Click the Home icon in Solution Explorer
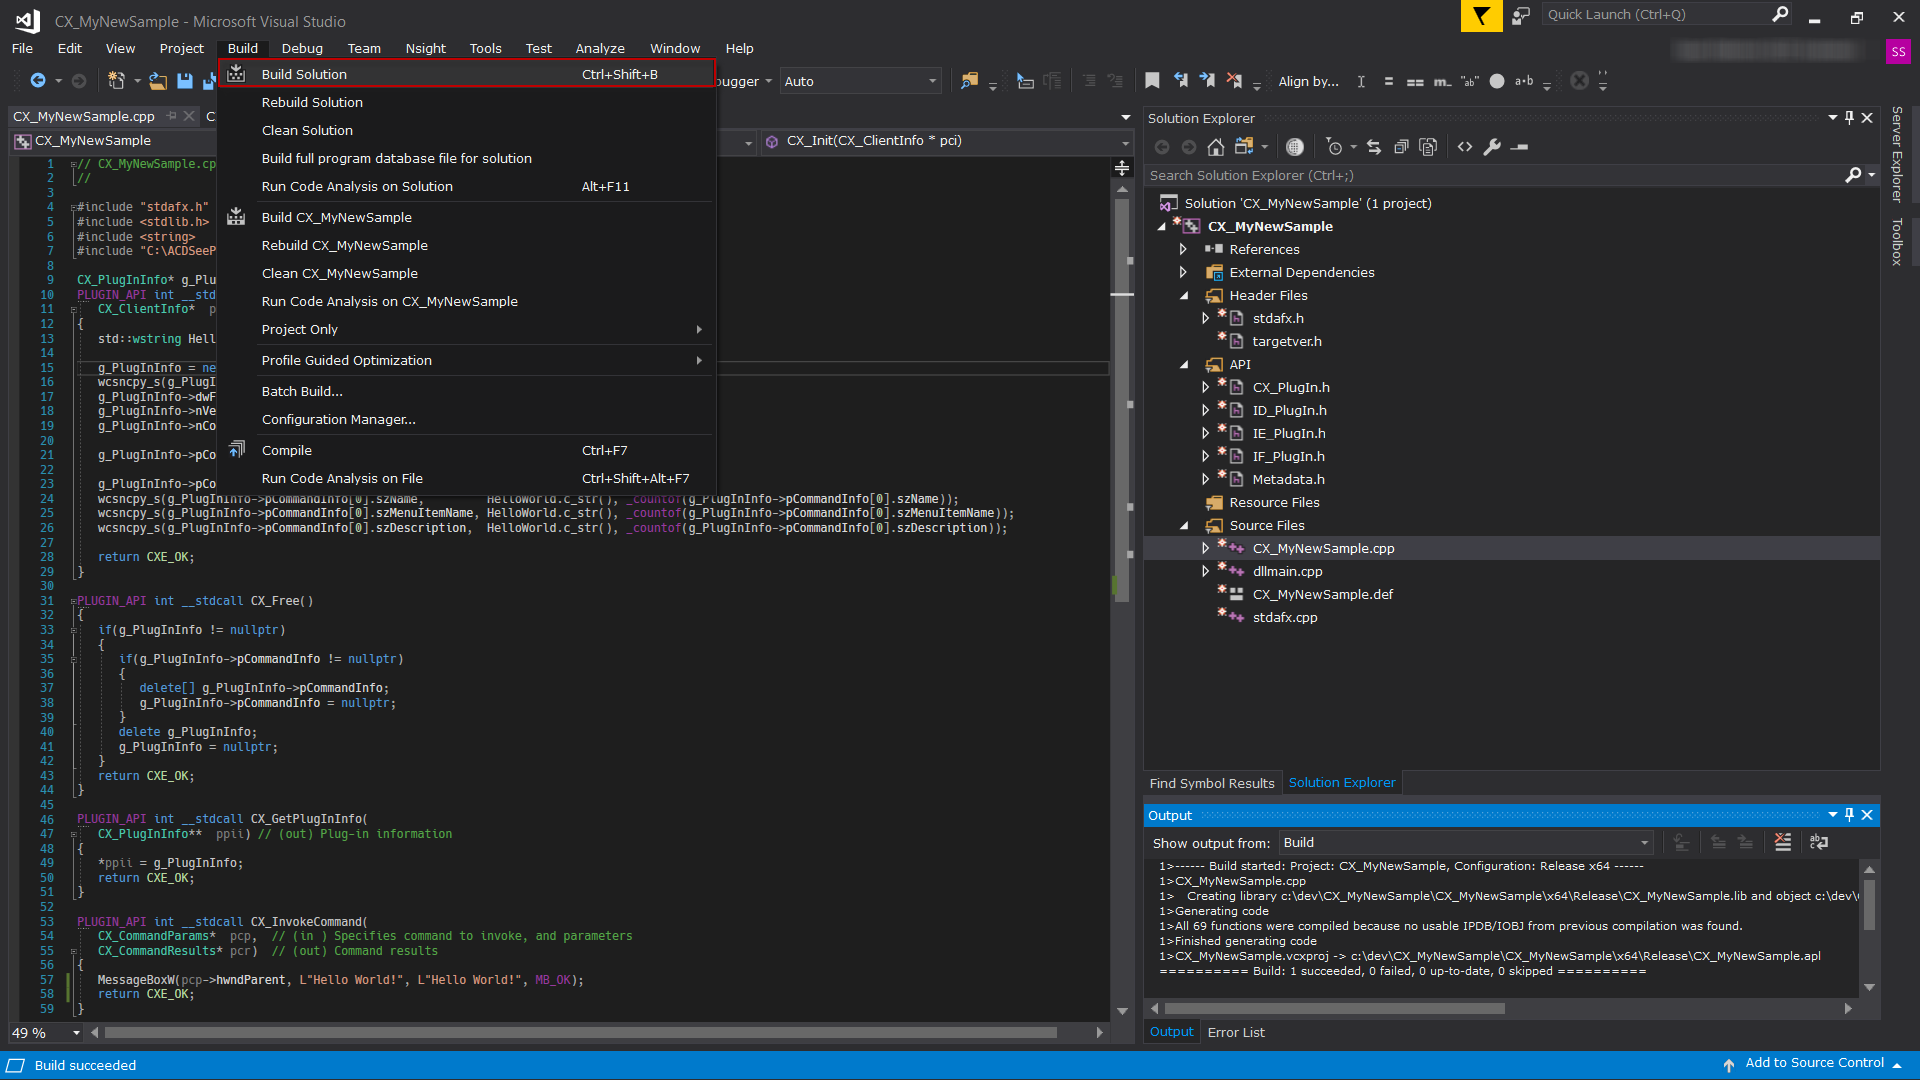This screenshot has height=1080, width=1920. tap(1216, 147)
